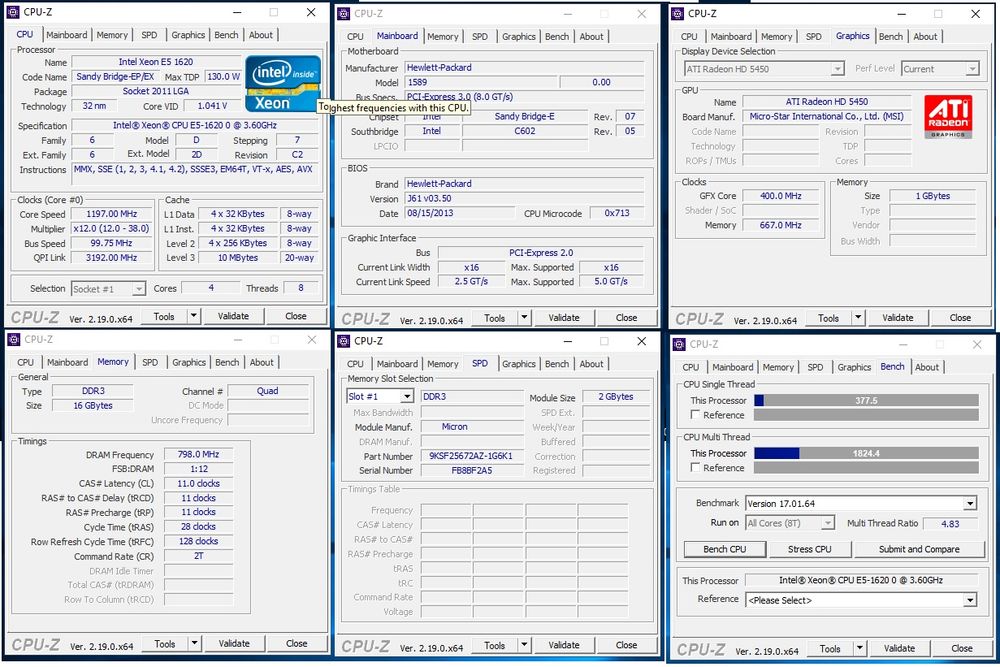
Task: Click Graphics Memory clock value 667.0 MHz
Action: click(781, 225)
